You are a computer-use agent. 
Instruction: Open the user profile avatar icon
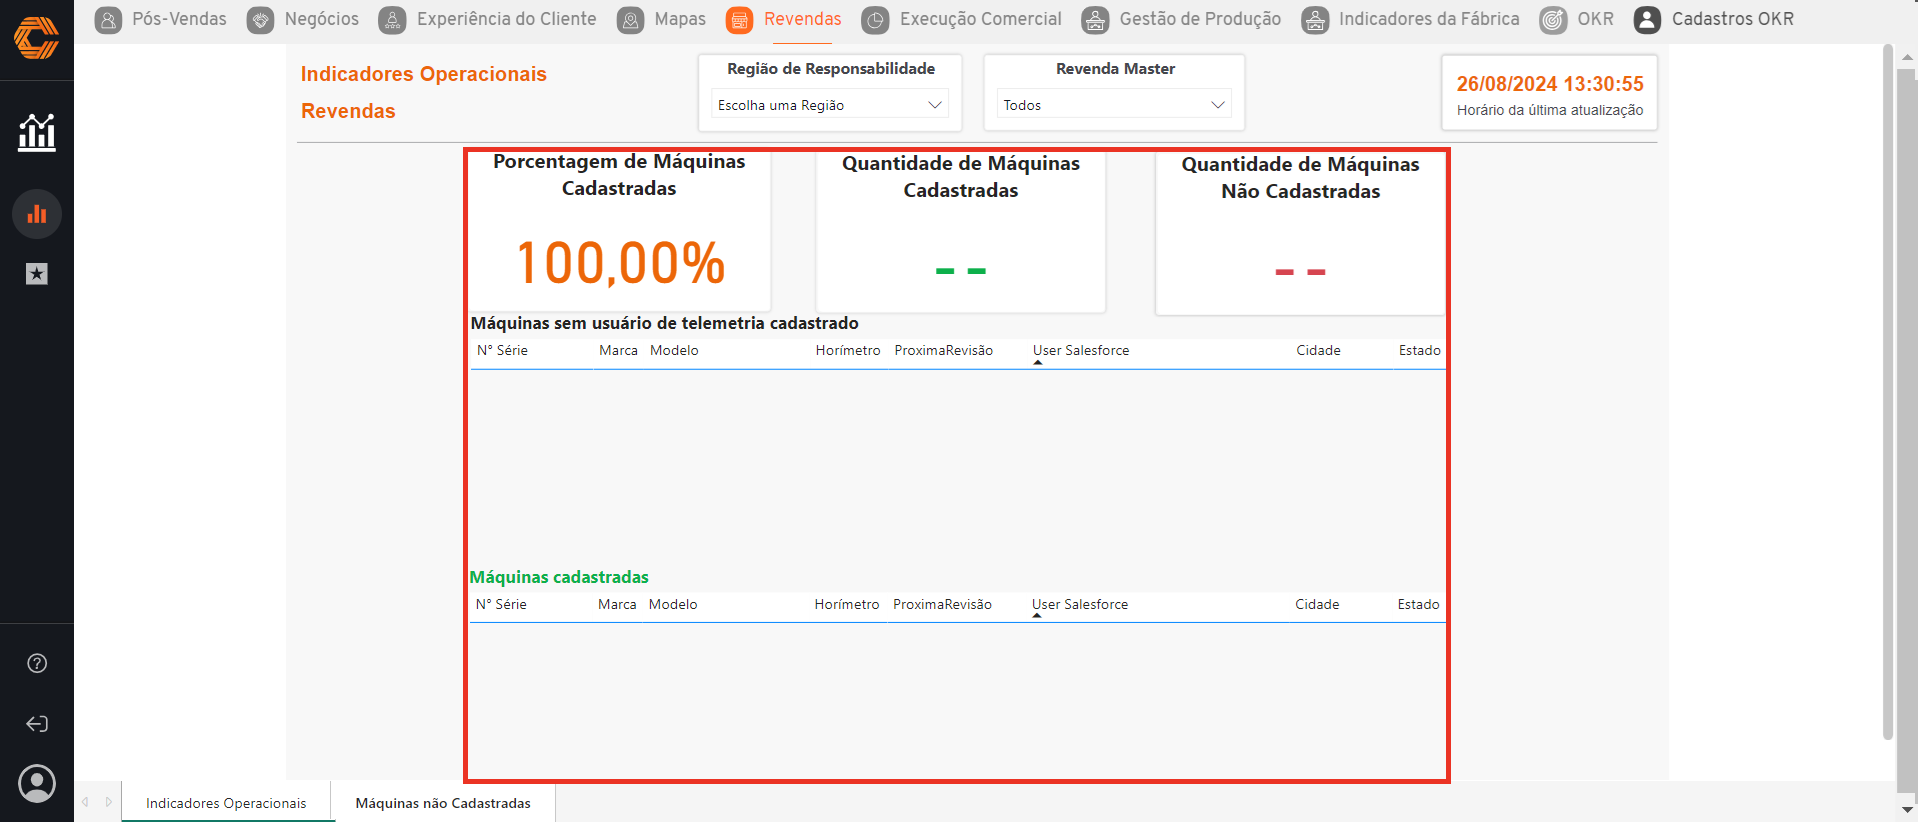[37, 784]
